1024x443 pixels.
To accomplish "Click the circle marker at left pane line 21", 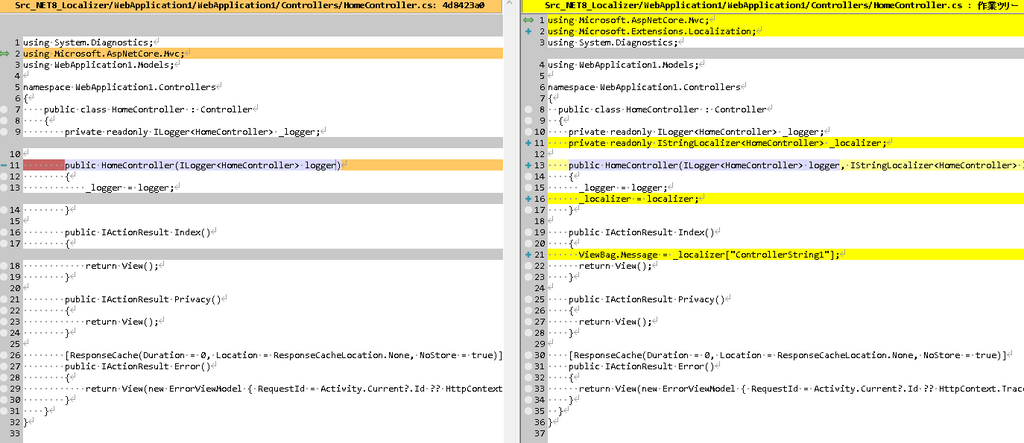I will point(5,299).
